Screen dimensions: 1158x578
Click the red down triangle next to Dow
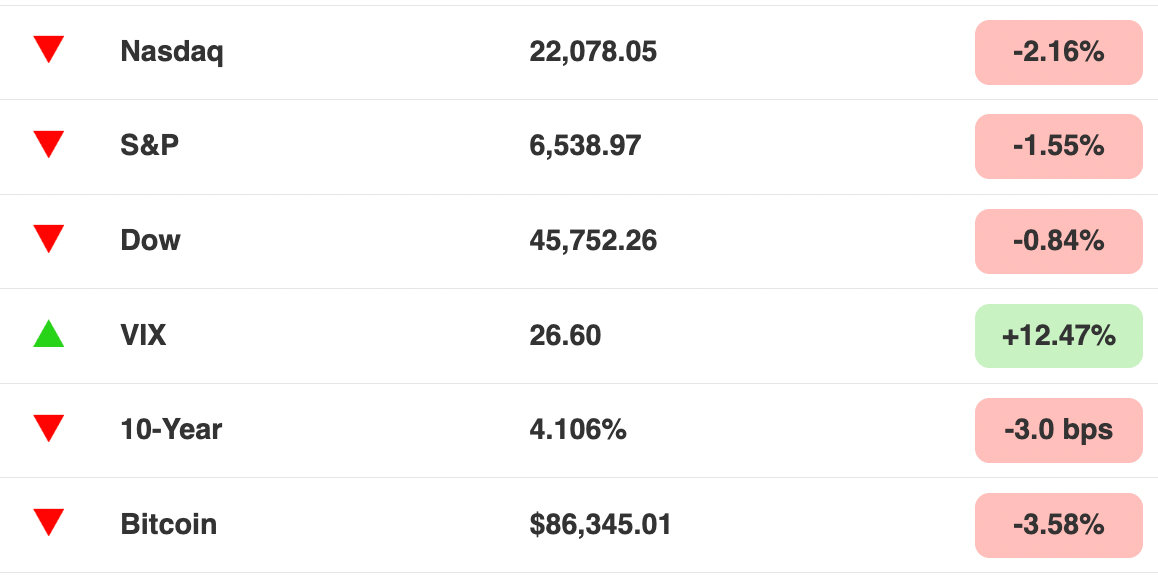tap(49, 239)
